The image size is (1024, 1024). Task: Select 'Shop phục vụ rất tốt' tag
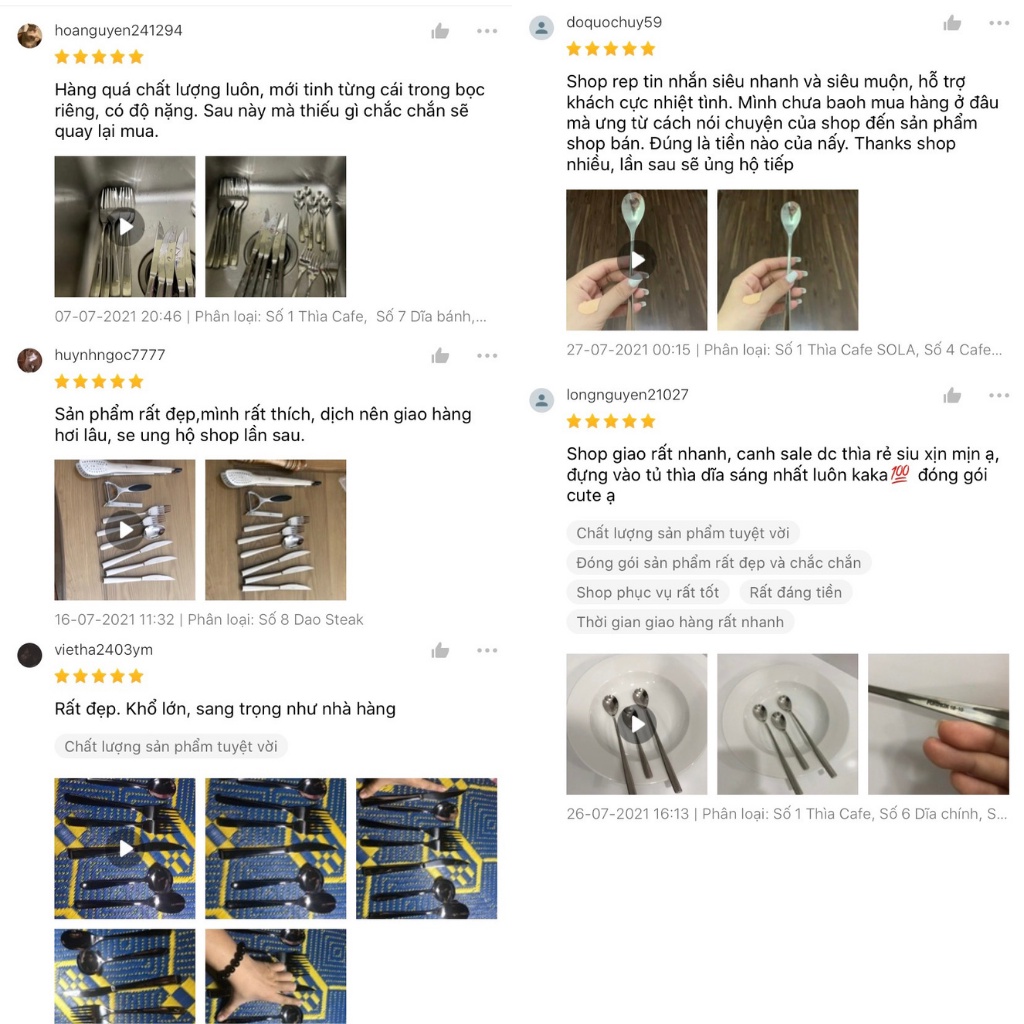[x=647, y=592]
